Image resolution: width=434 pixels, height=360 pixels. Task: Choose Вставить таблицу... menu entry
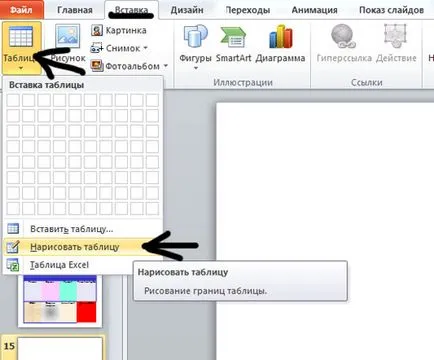[x=83, y=229]
